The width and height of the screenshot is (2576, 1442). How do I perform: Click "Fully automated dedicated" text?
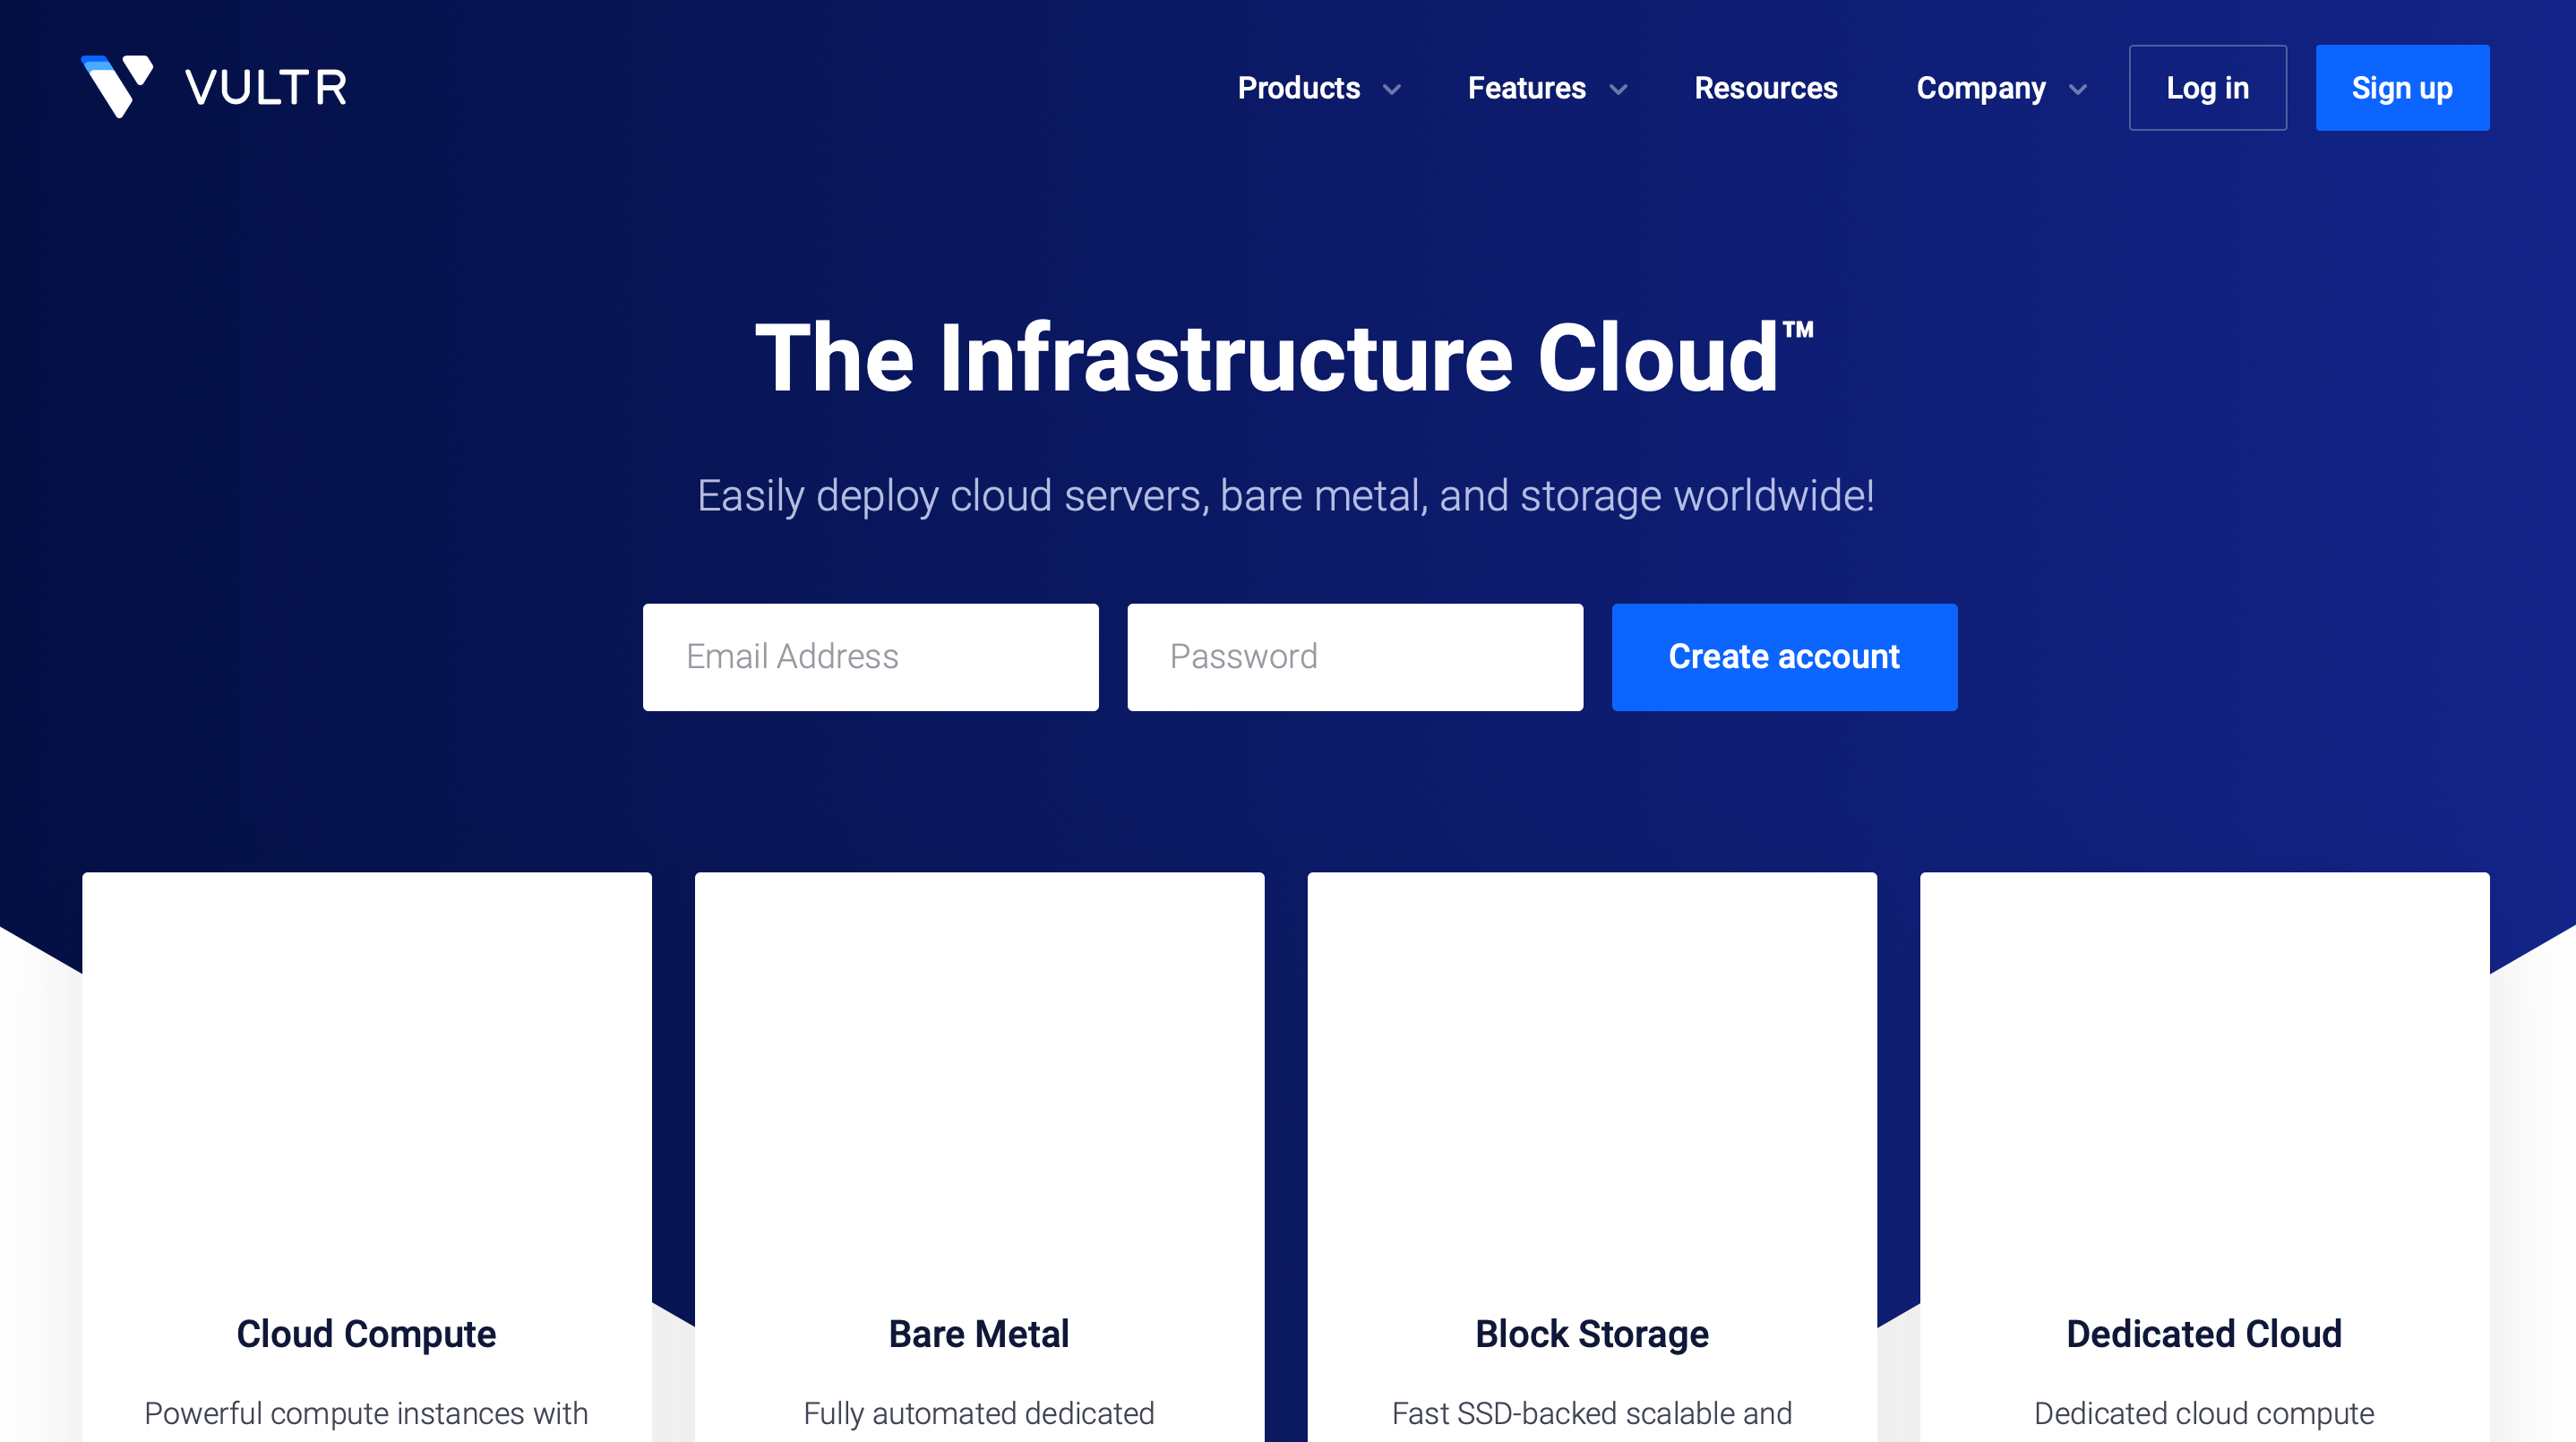tap(979, 1413)
